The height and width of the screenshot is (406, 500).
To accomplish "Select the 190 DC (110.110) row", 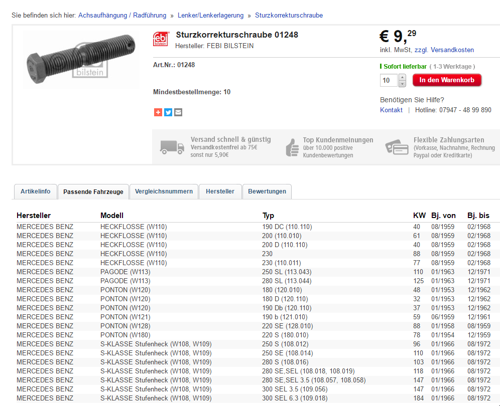I will (x=256, y=227).
